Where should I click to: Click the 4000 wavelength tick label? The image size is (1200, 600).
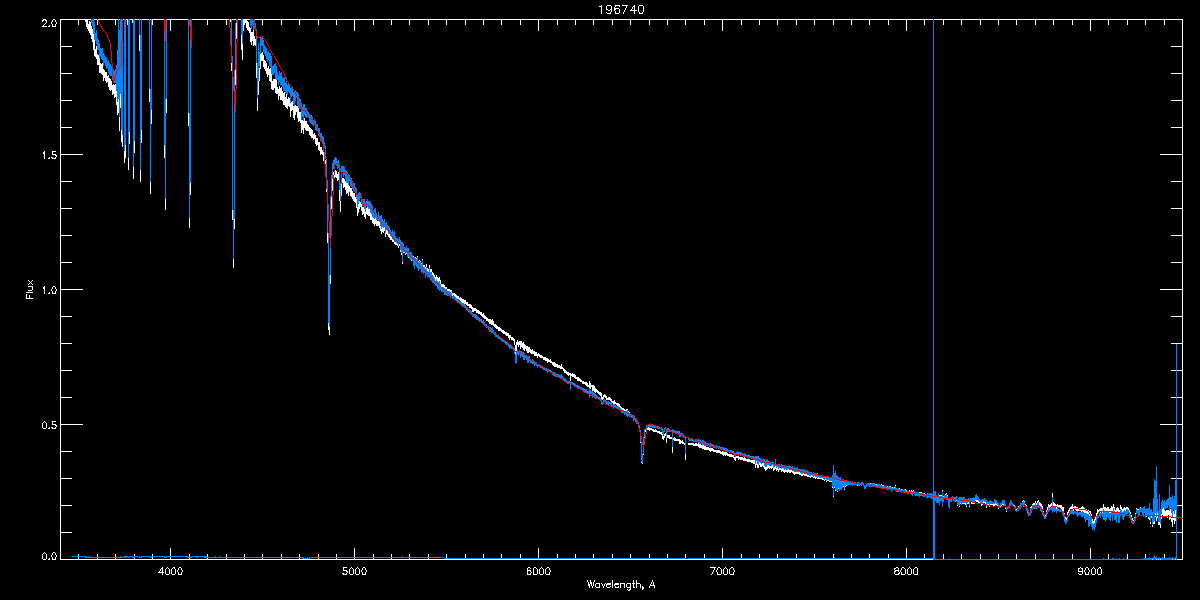click(170, 572)
